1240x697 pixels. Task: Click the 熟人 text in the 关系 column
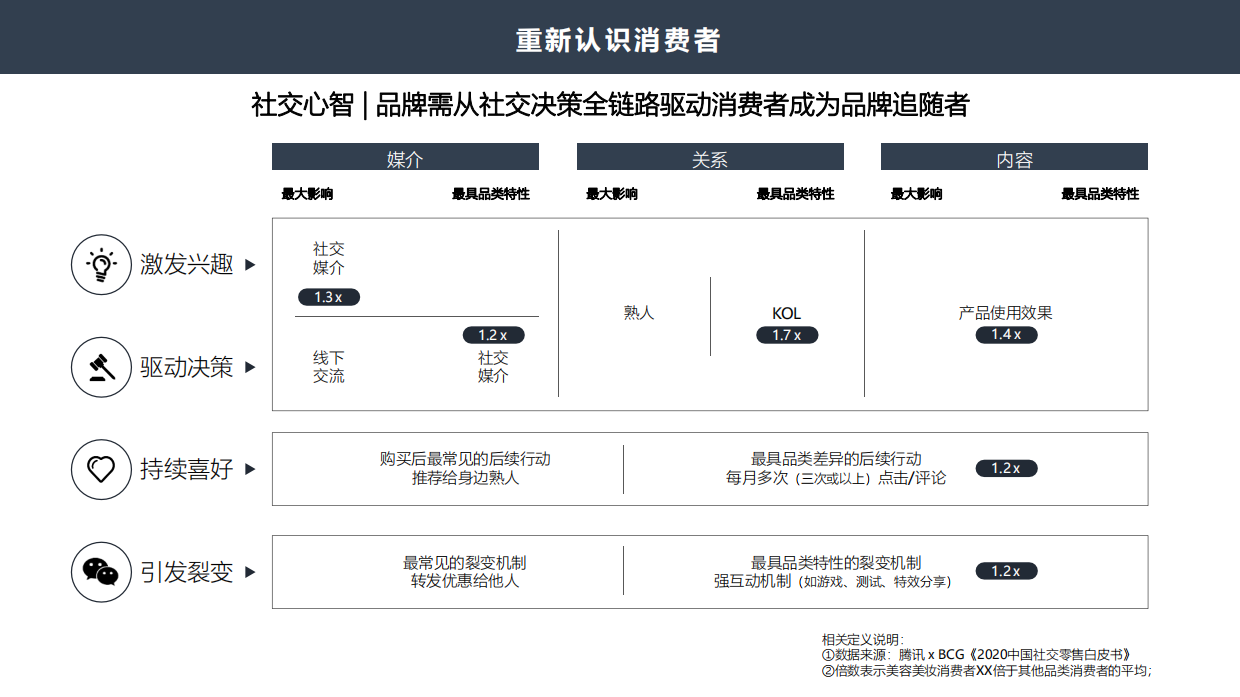[x=640, y=314]
